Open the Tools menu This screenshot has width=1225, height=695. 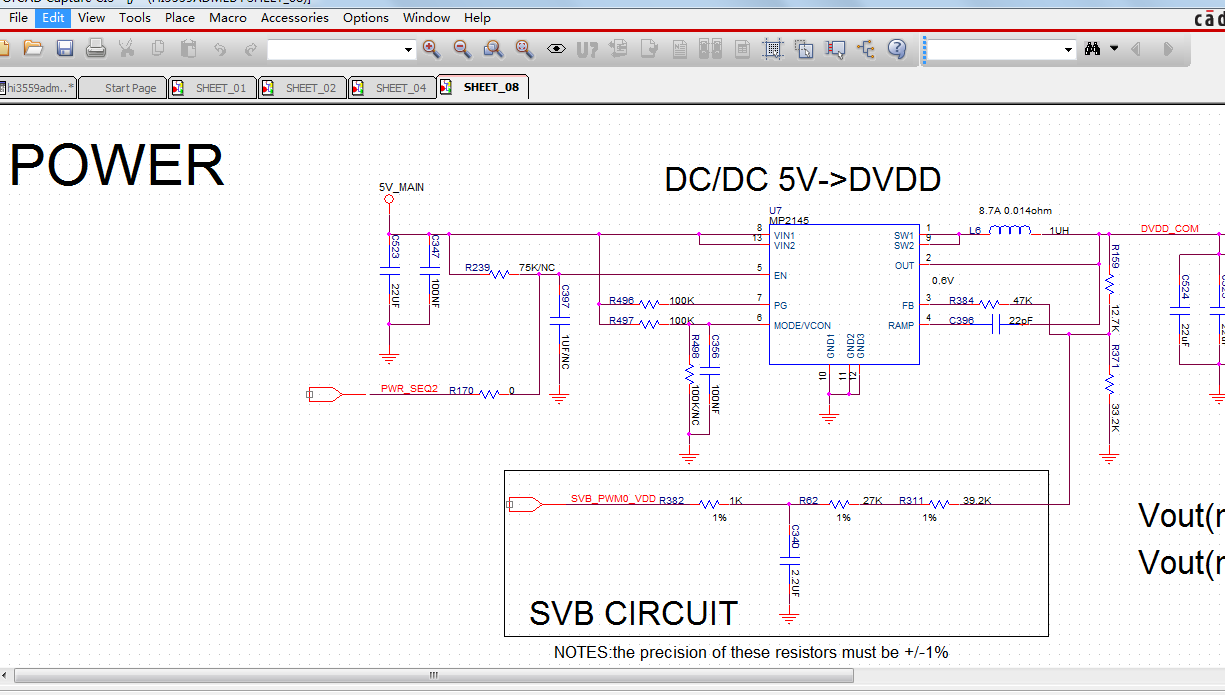click(135, 17)
